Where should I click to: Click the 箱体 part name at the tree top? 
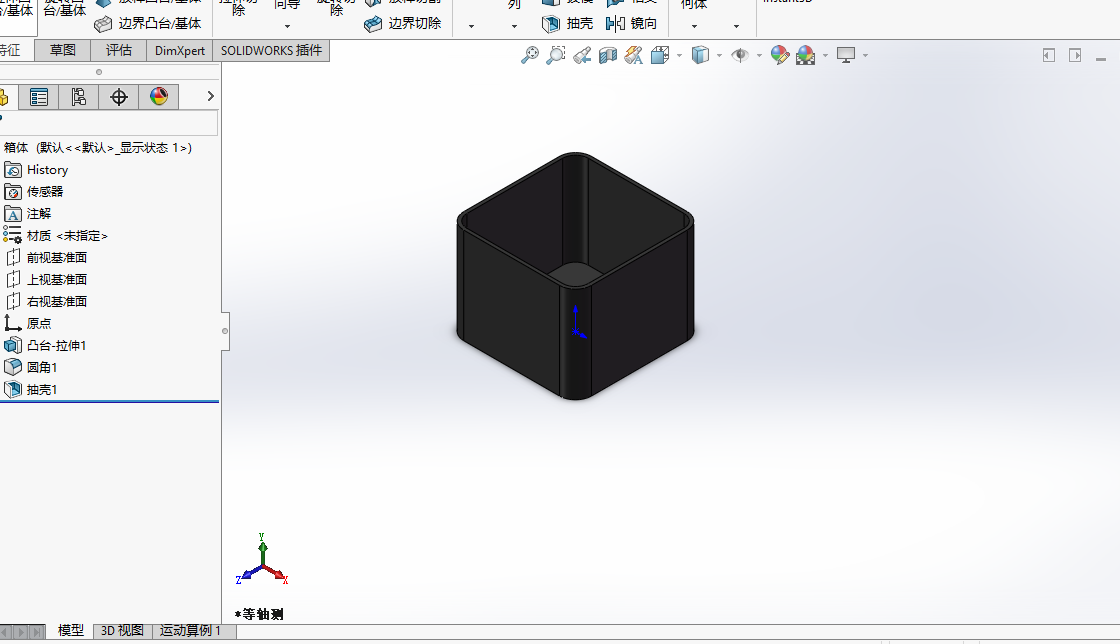16,148
